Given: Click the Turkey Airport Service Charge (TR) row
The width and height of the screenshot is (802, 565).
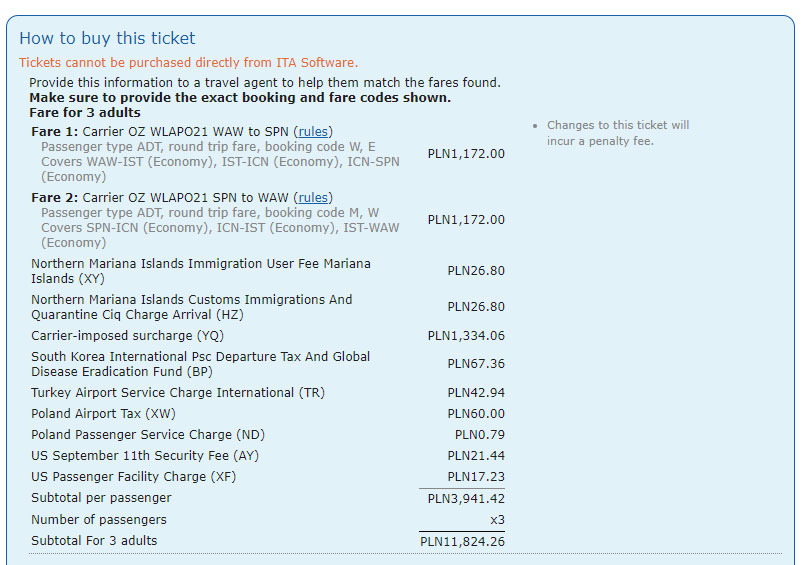Looking at the screenshot, I should [268, 393].
